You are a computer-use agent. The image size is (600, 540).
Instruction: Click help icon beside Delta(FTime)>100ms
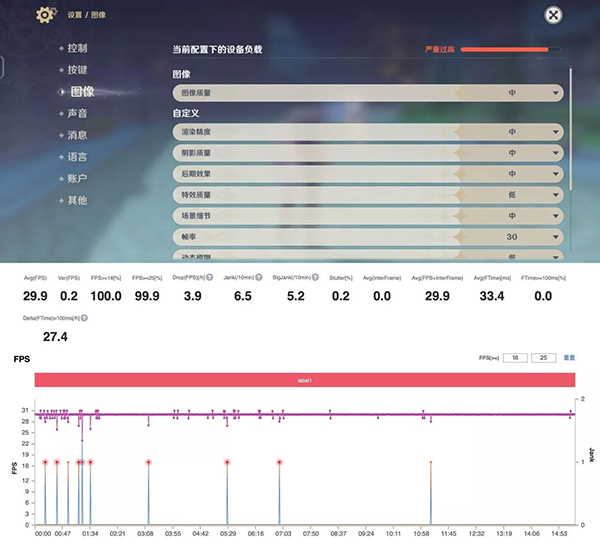(84, 318)
